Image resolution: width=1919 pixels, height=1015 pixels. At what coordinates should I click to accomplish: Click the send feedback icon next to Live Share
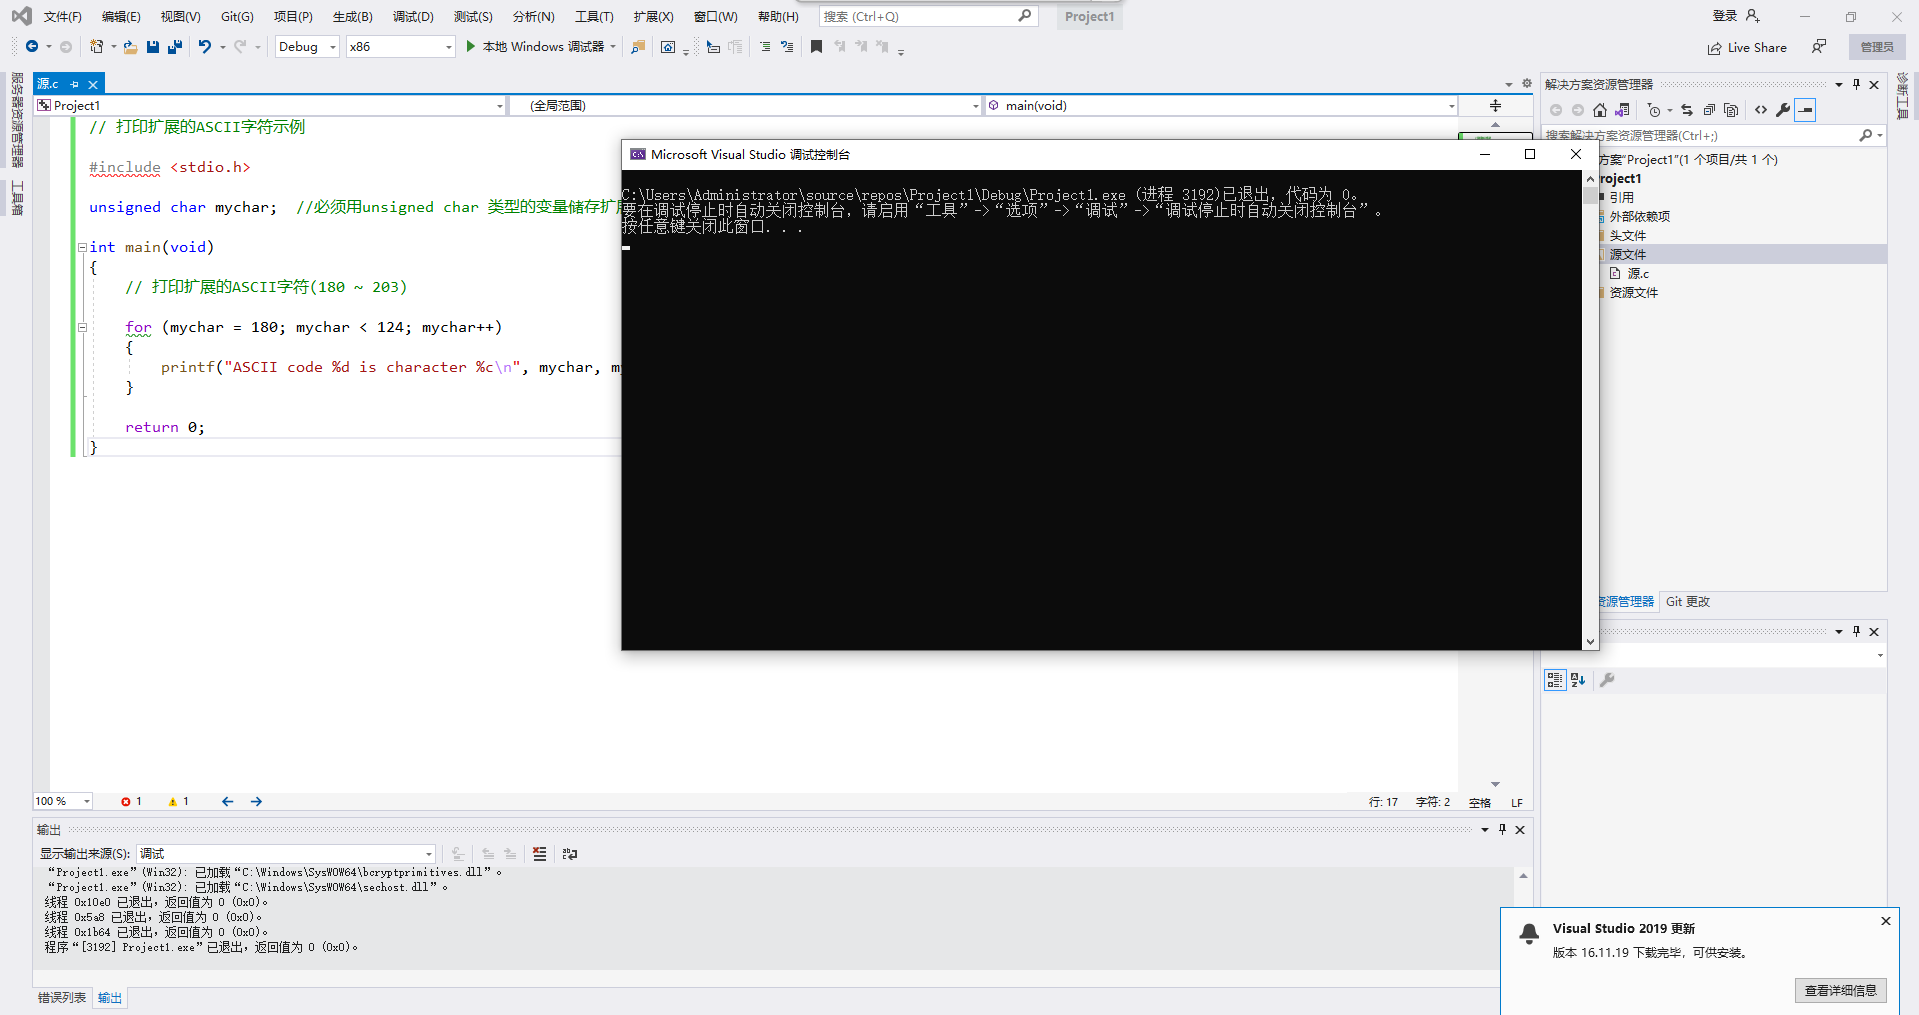click(1819, 47)
